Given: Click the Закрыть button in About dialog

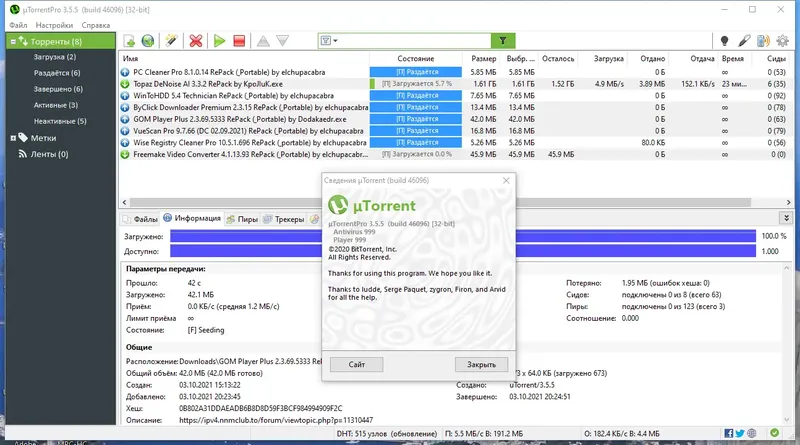Looking at the screenshot, I should point(482,364).
